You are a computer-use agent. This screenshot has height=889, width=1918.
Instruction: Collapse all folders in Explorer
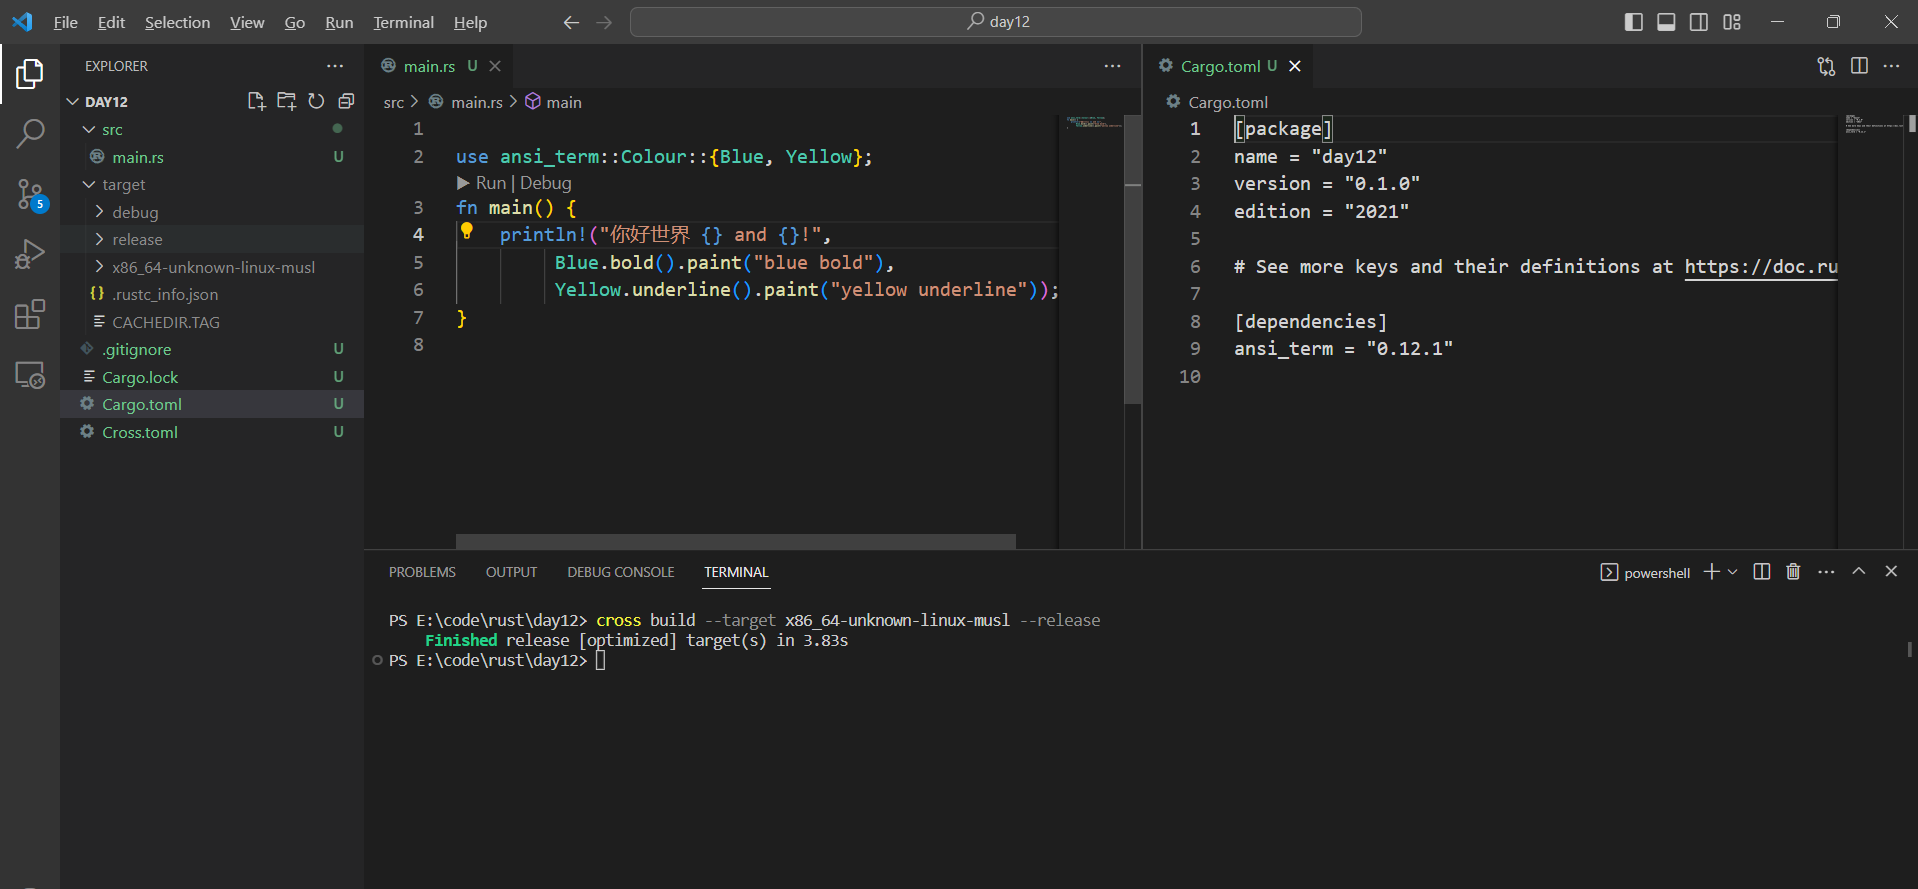point(346,101)
